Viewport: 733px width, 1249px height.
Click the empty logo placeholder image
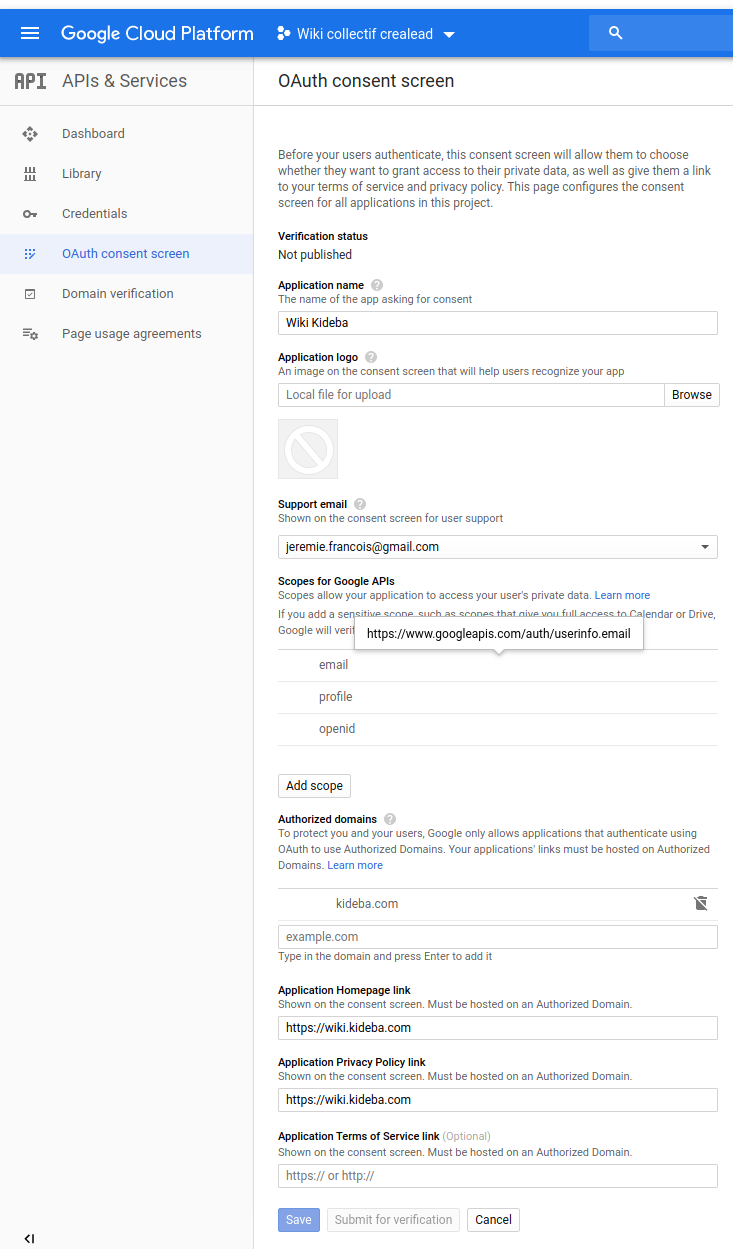click(x=308, y=449)
